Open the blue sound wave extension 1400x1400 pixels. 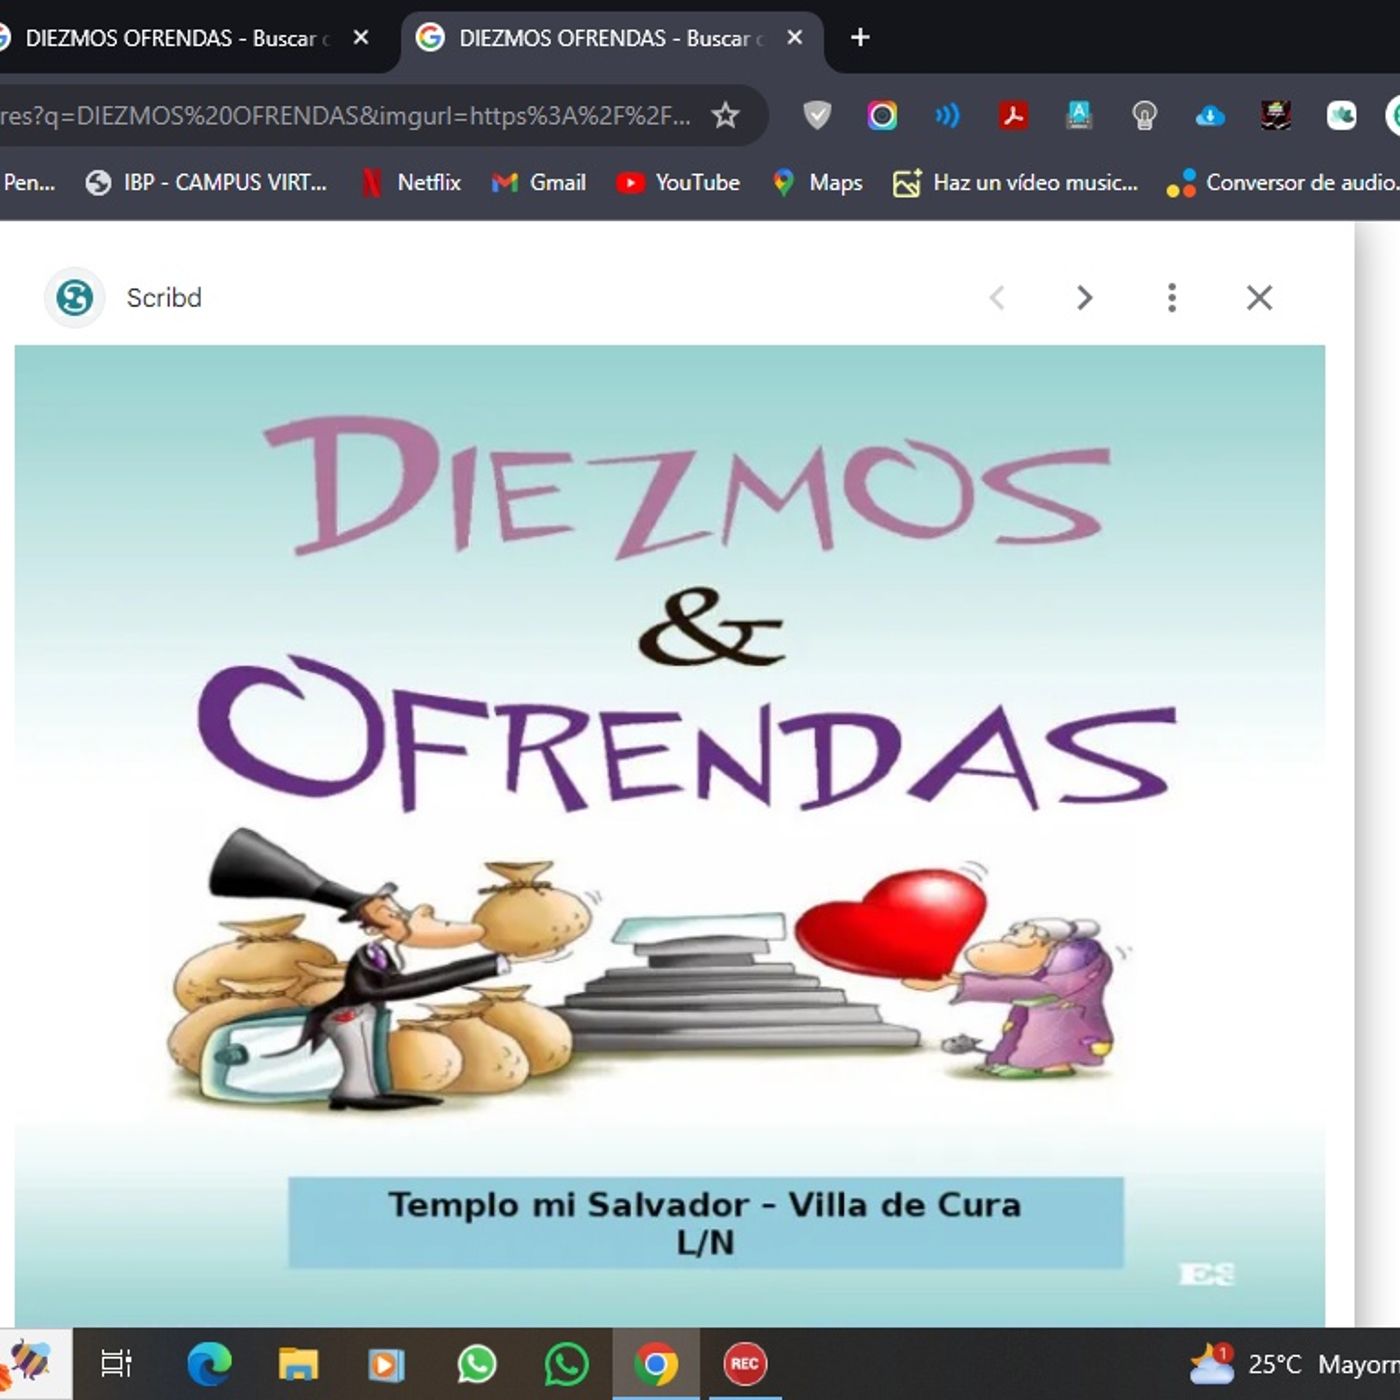coord(945,114)
